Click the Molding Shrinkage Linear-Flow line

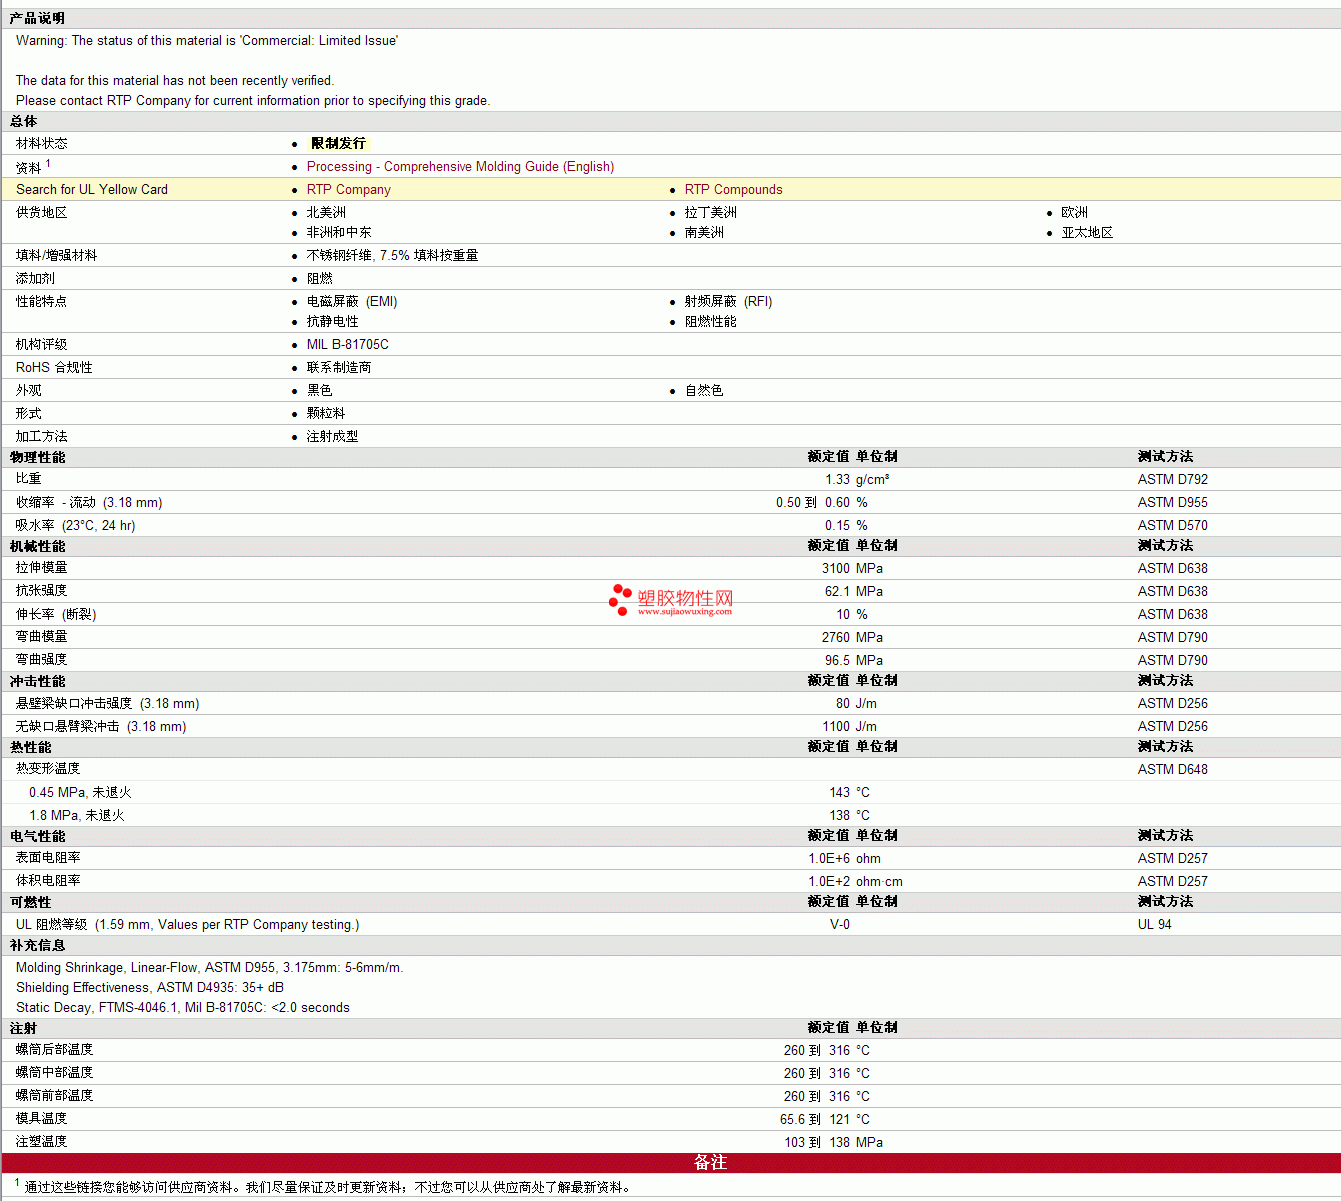(x=210, y=968)
